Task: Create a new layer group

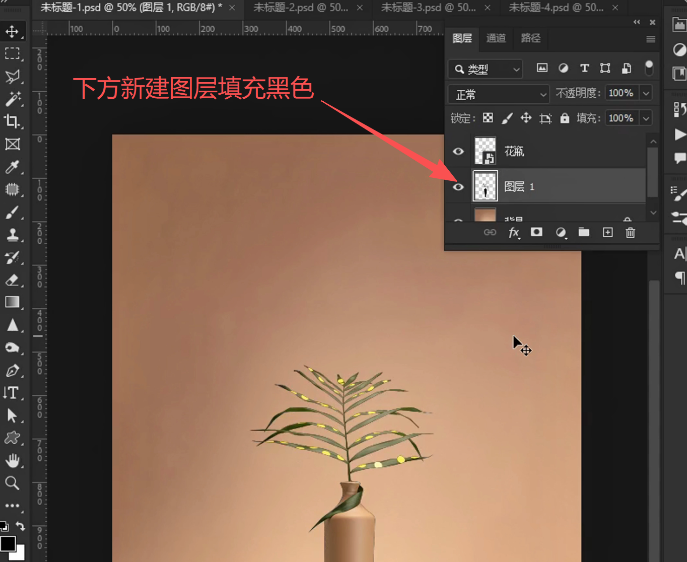Action: point(584,232)
